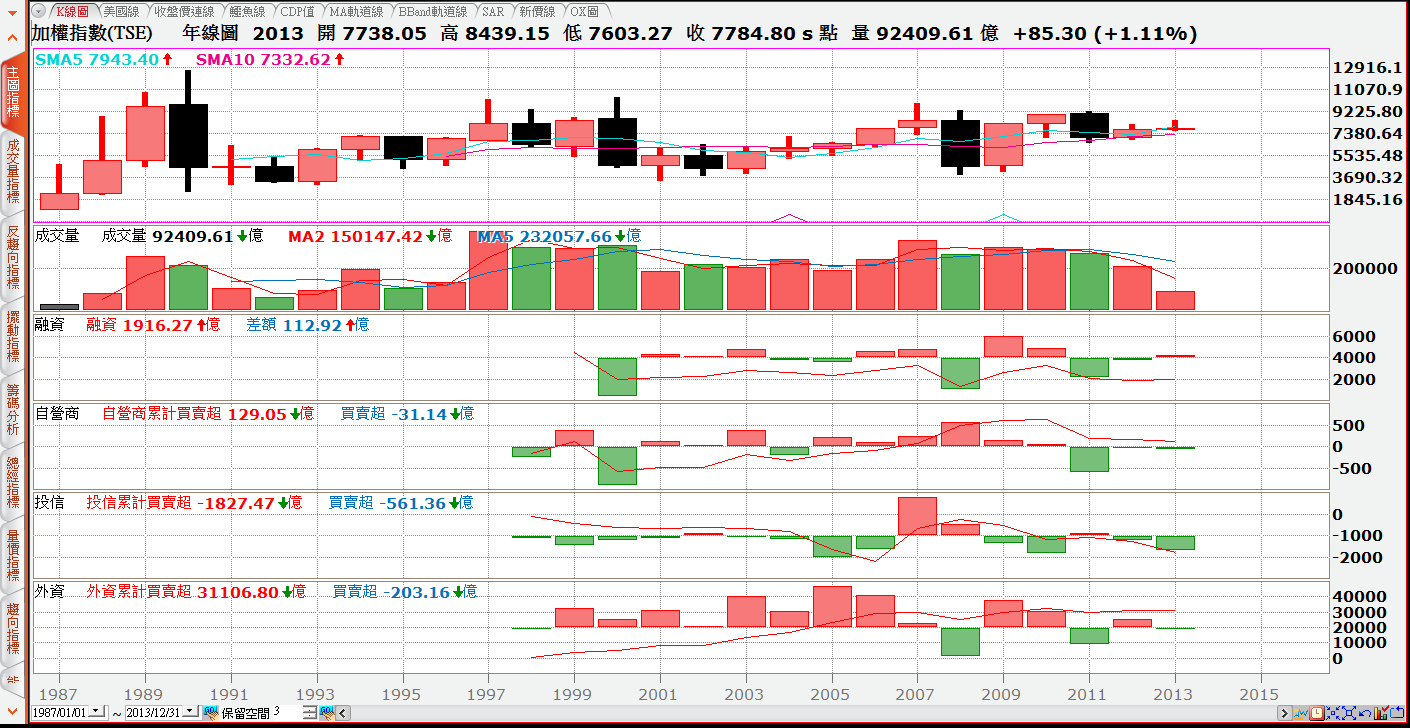Click MA5 232057.66 label
The height and width of the screenshot is (728, 1410).
[544, 236]
